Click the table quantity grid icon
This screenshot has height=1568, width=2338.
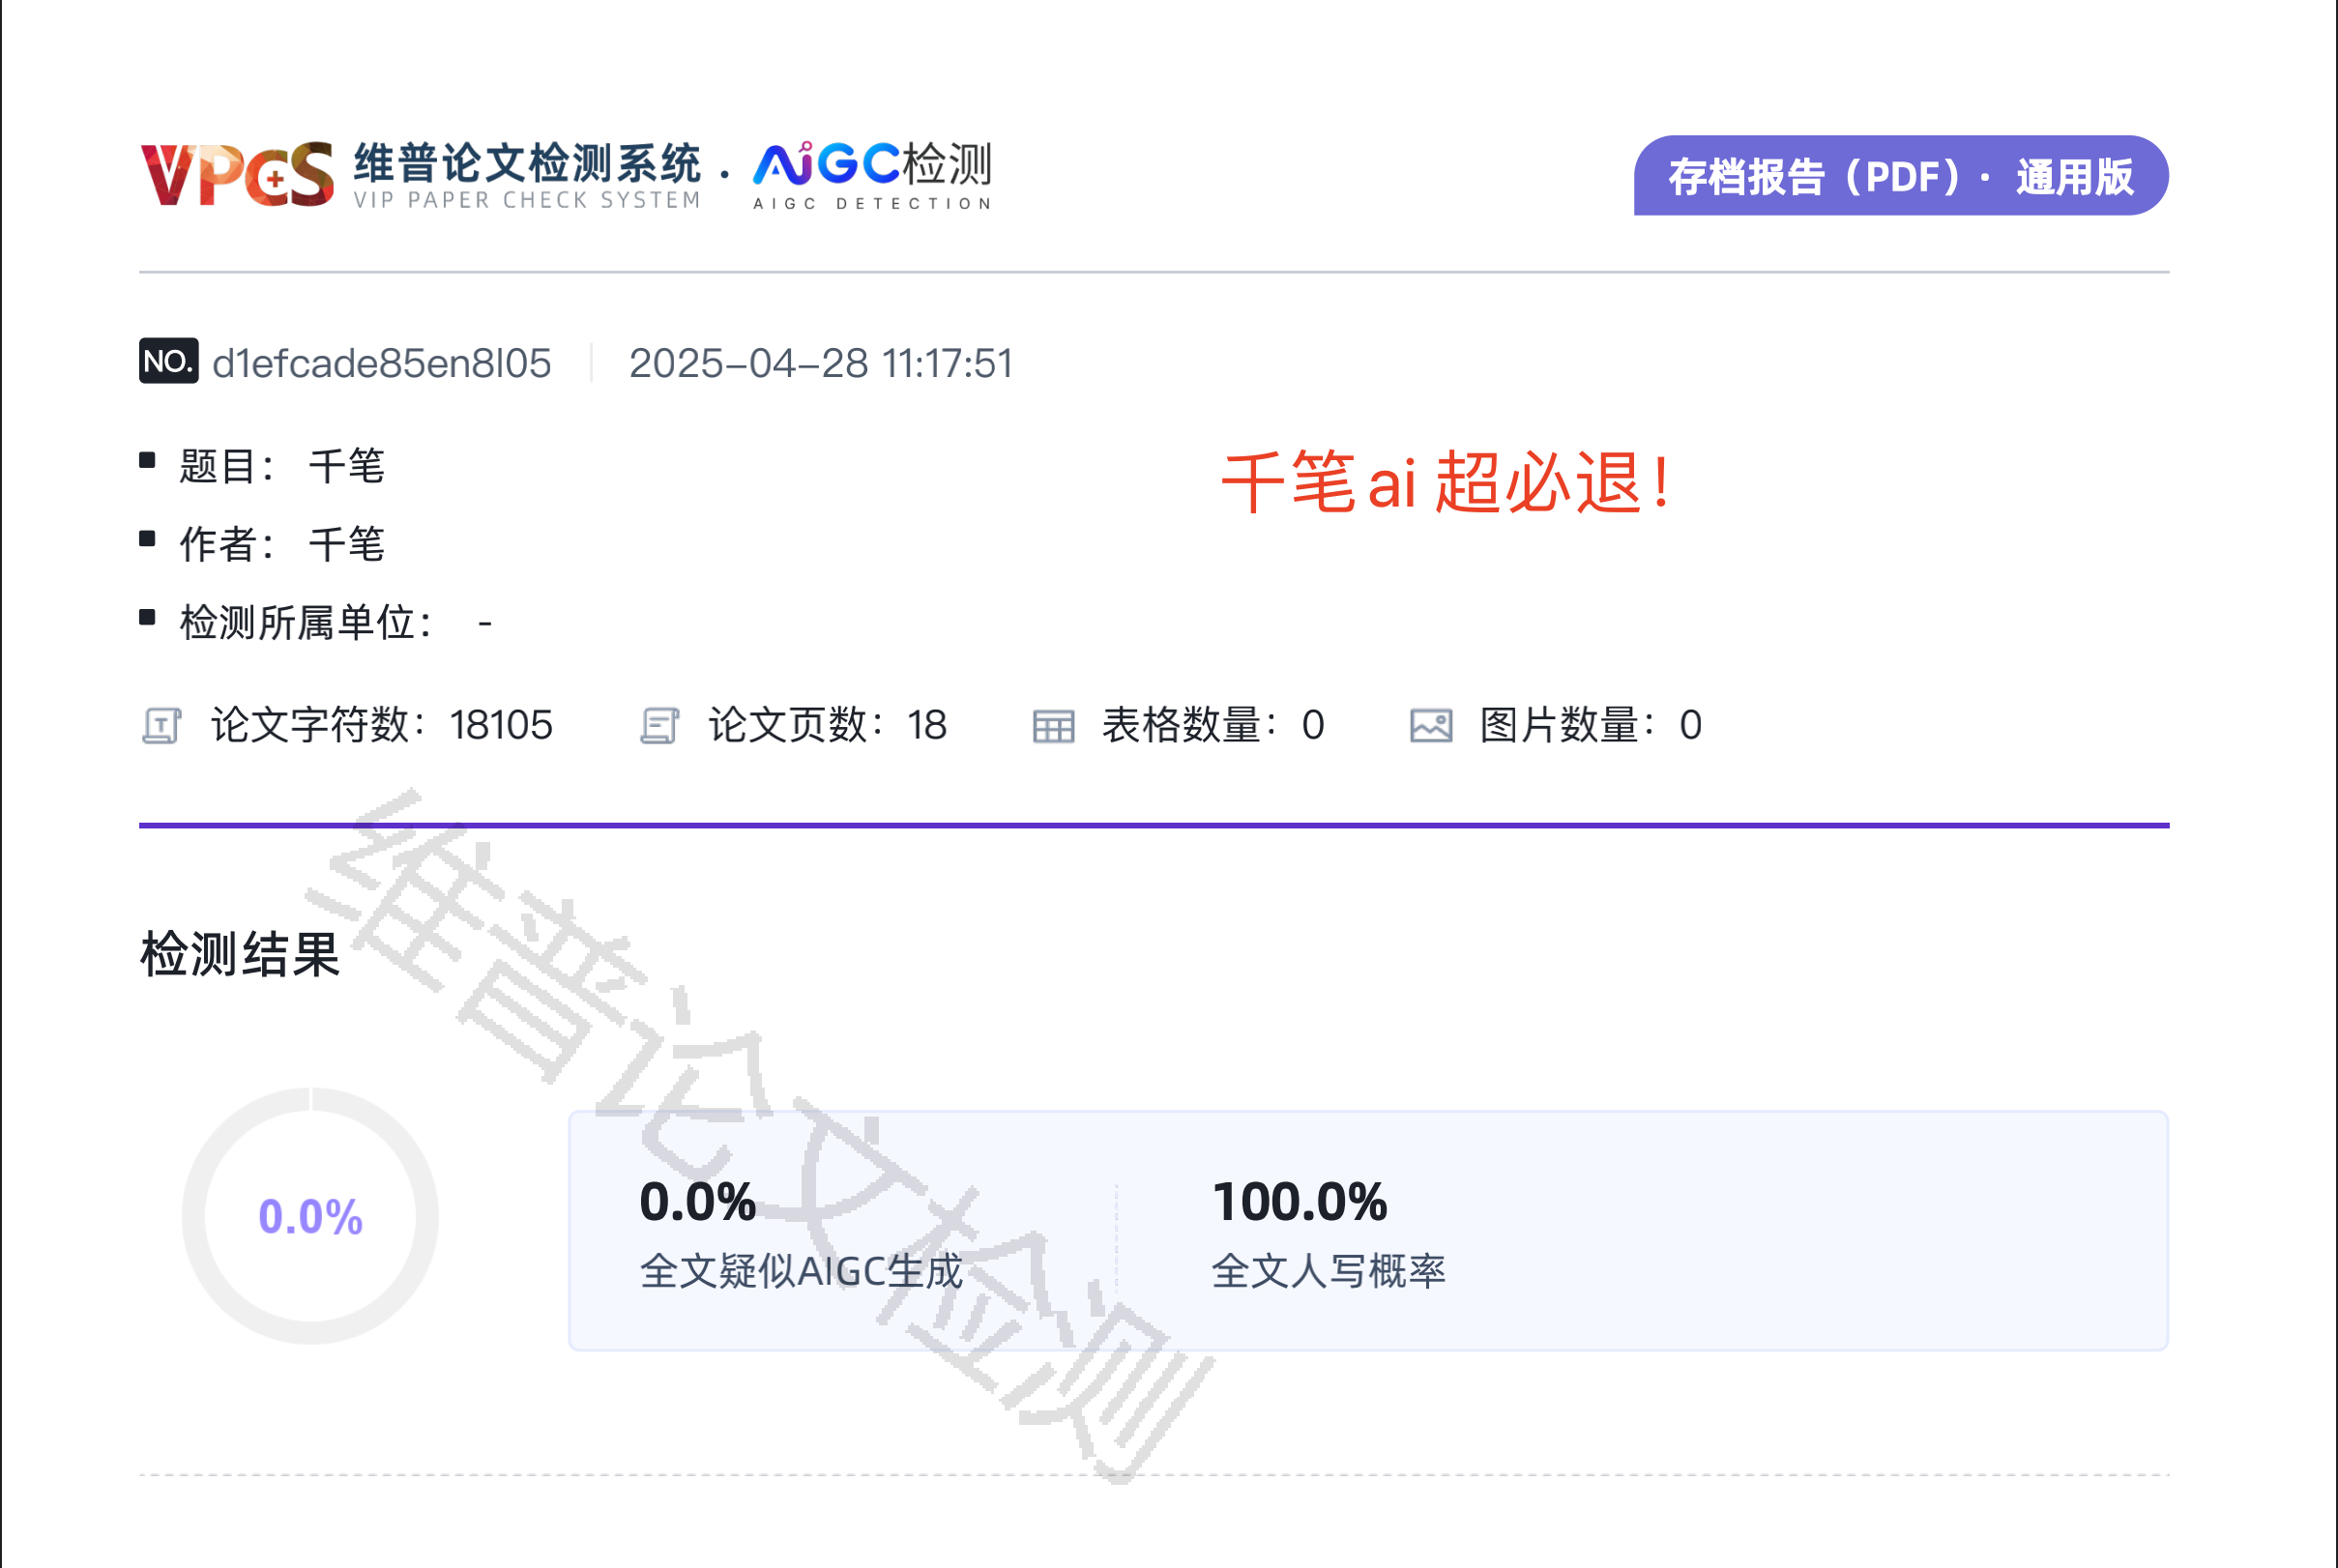pyautogui.click(x=1053, y=726)
